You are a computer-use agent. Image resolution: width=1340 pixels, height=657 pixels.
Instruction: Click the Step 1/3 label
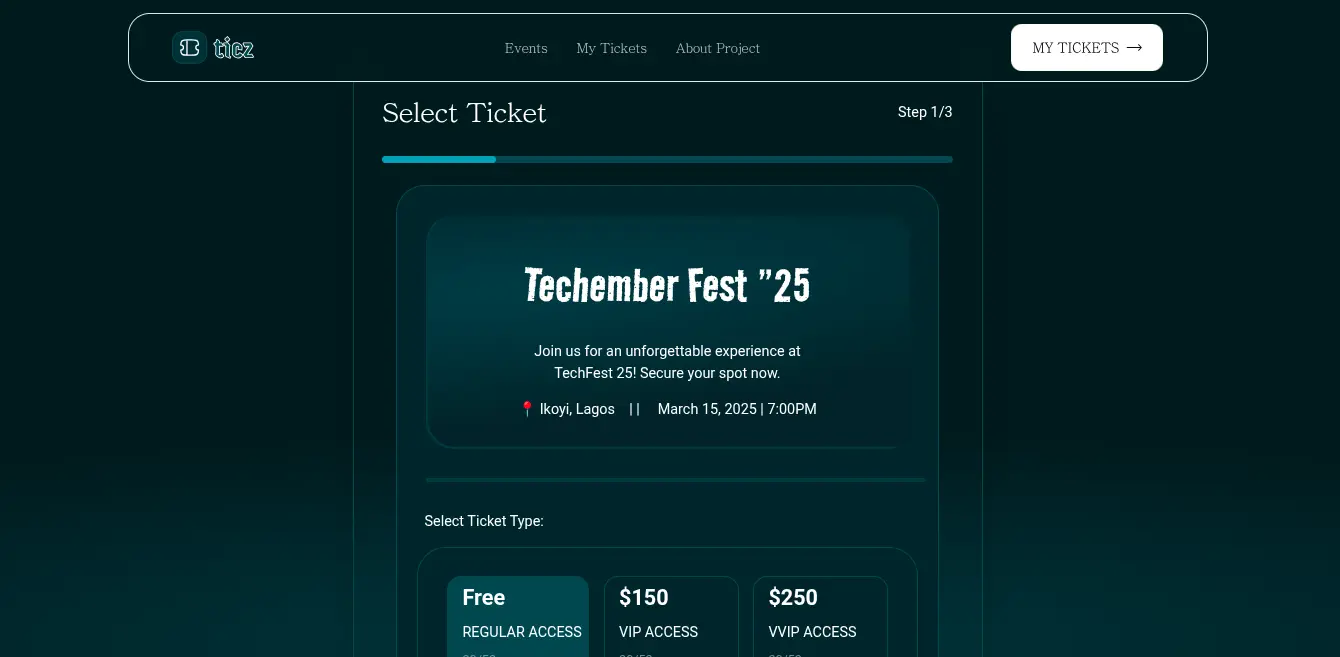coord(925,112)
